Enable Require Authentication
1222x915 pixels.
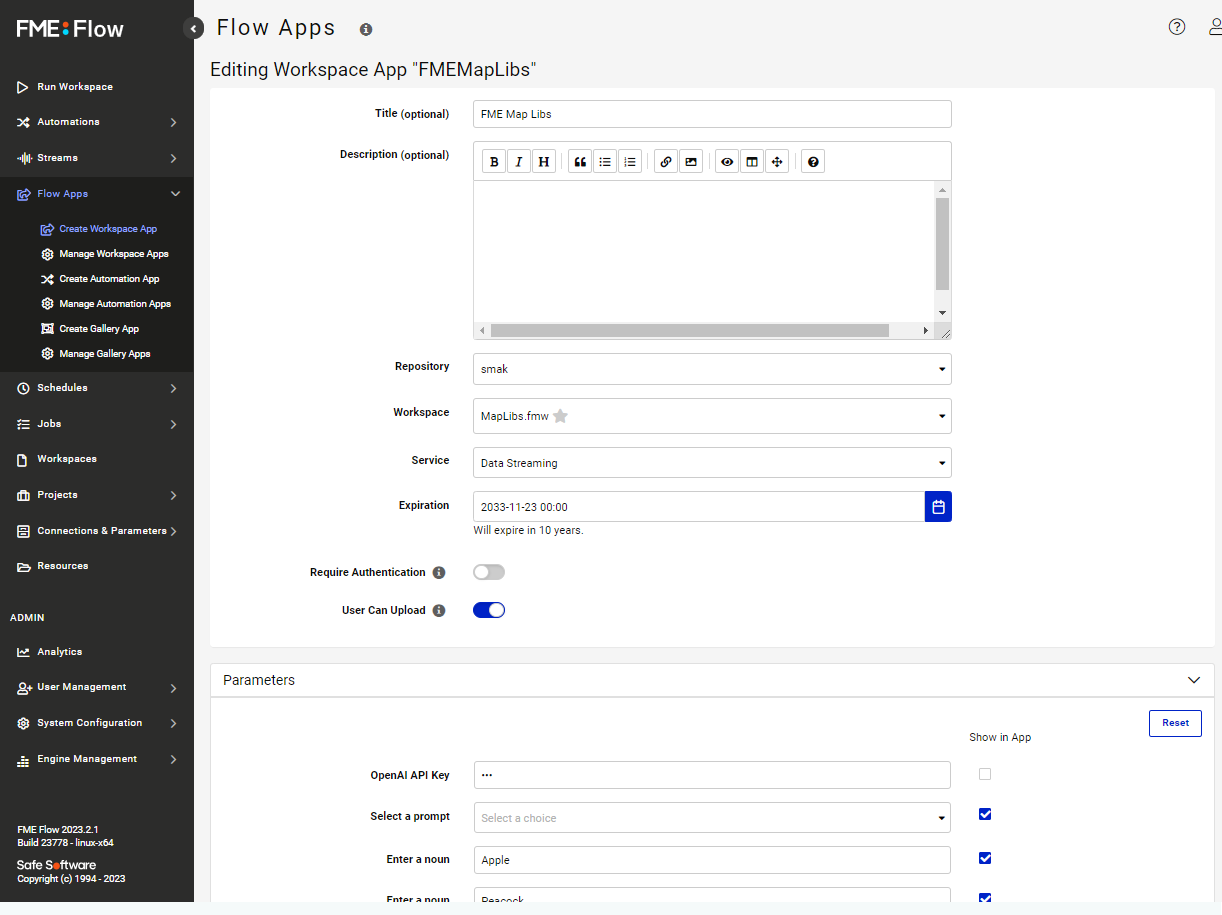[488, 572]
